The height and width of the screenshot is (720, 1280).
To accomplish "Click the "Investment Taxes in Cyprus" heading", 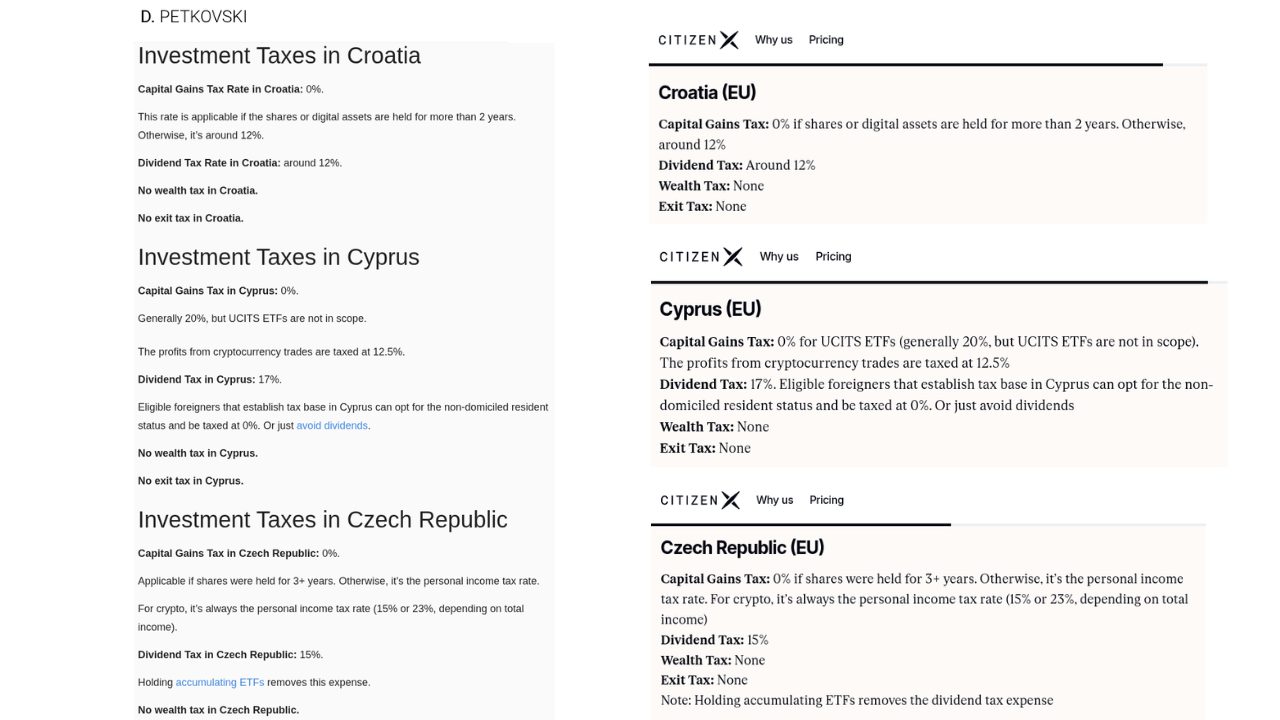I will point(278,257).
